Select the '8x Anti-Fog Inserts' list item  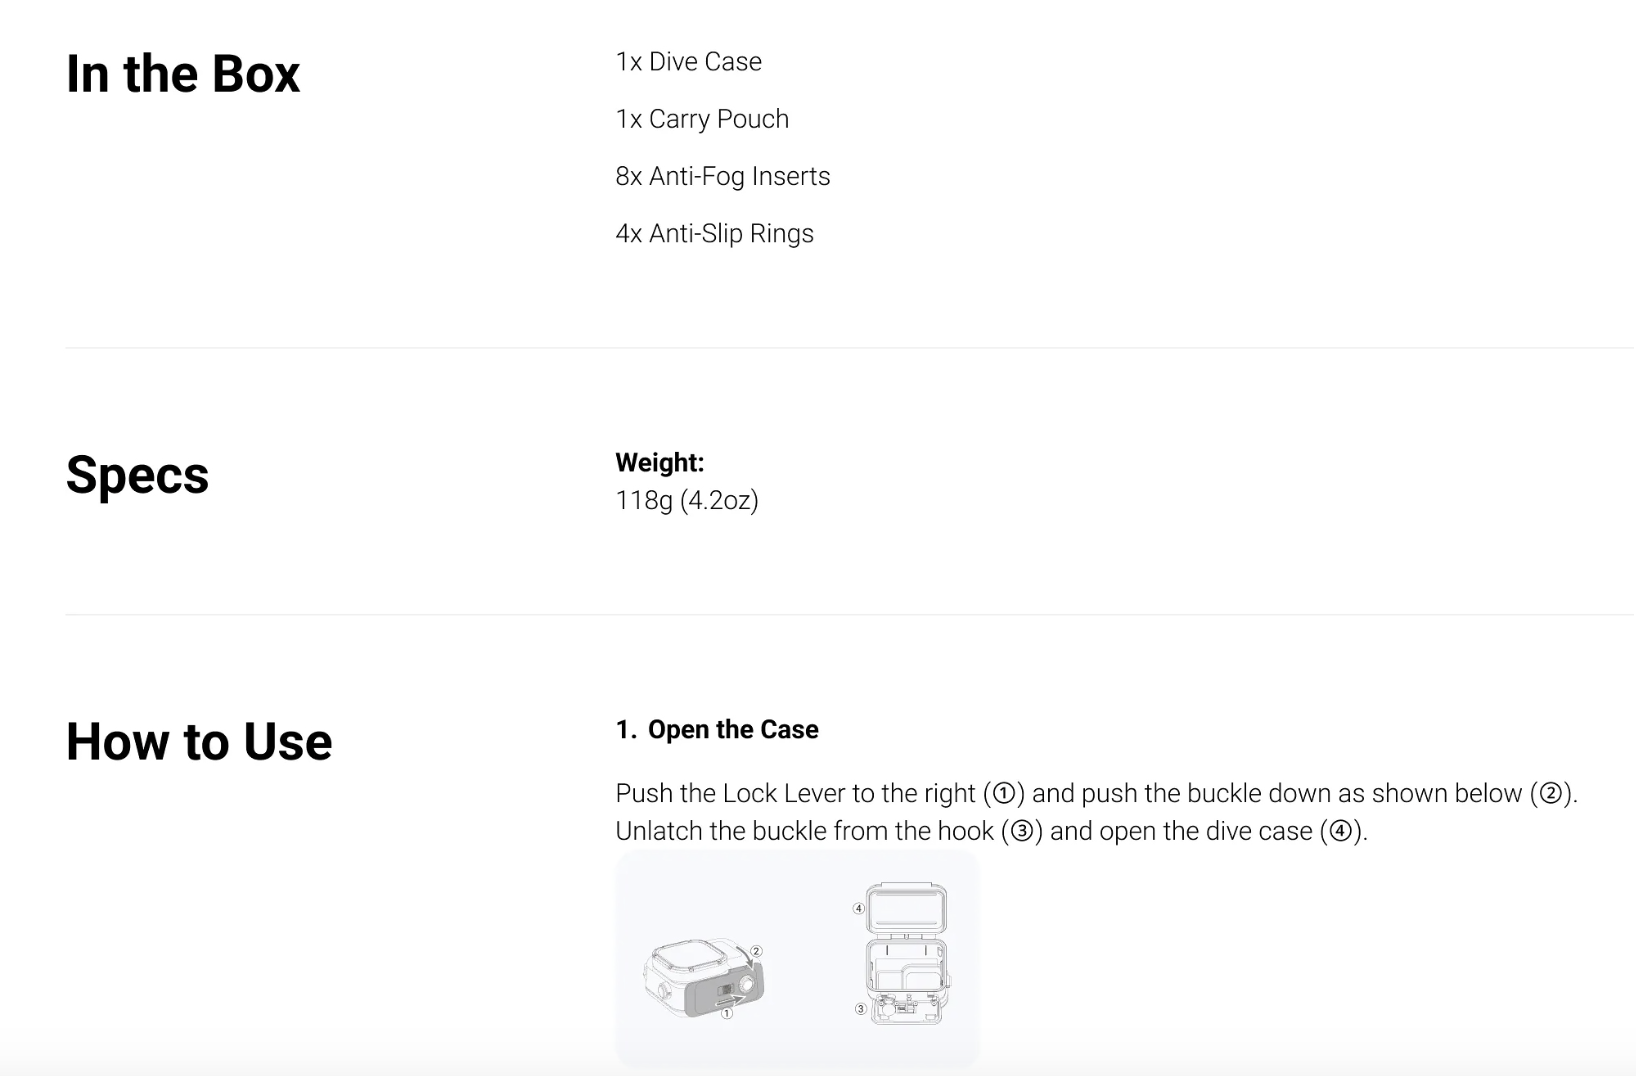click(723, 176)
